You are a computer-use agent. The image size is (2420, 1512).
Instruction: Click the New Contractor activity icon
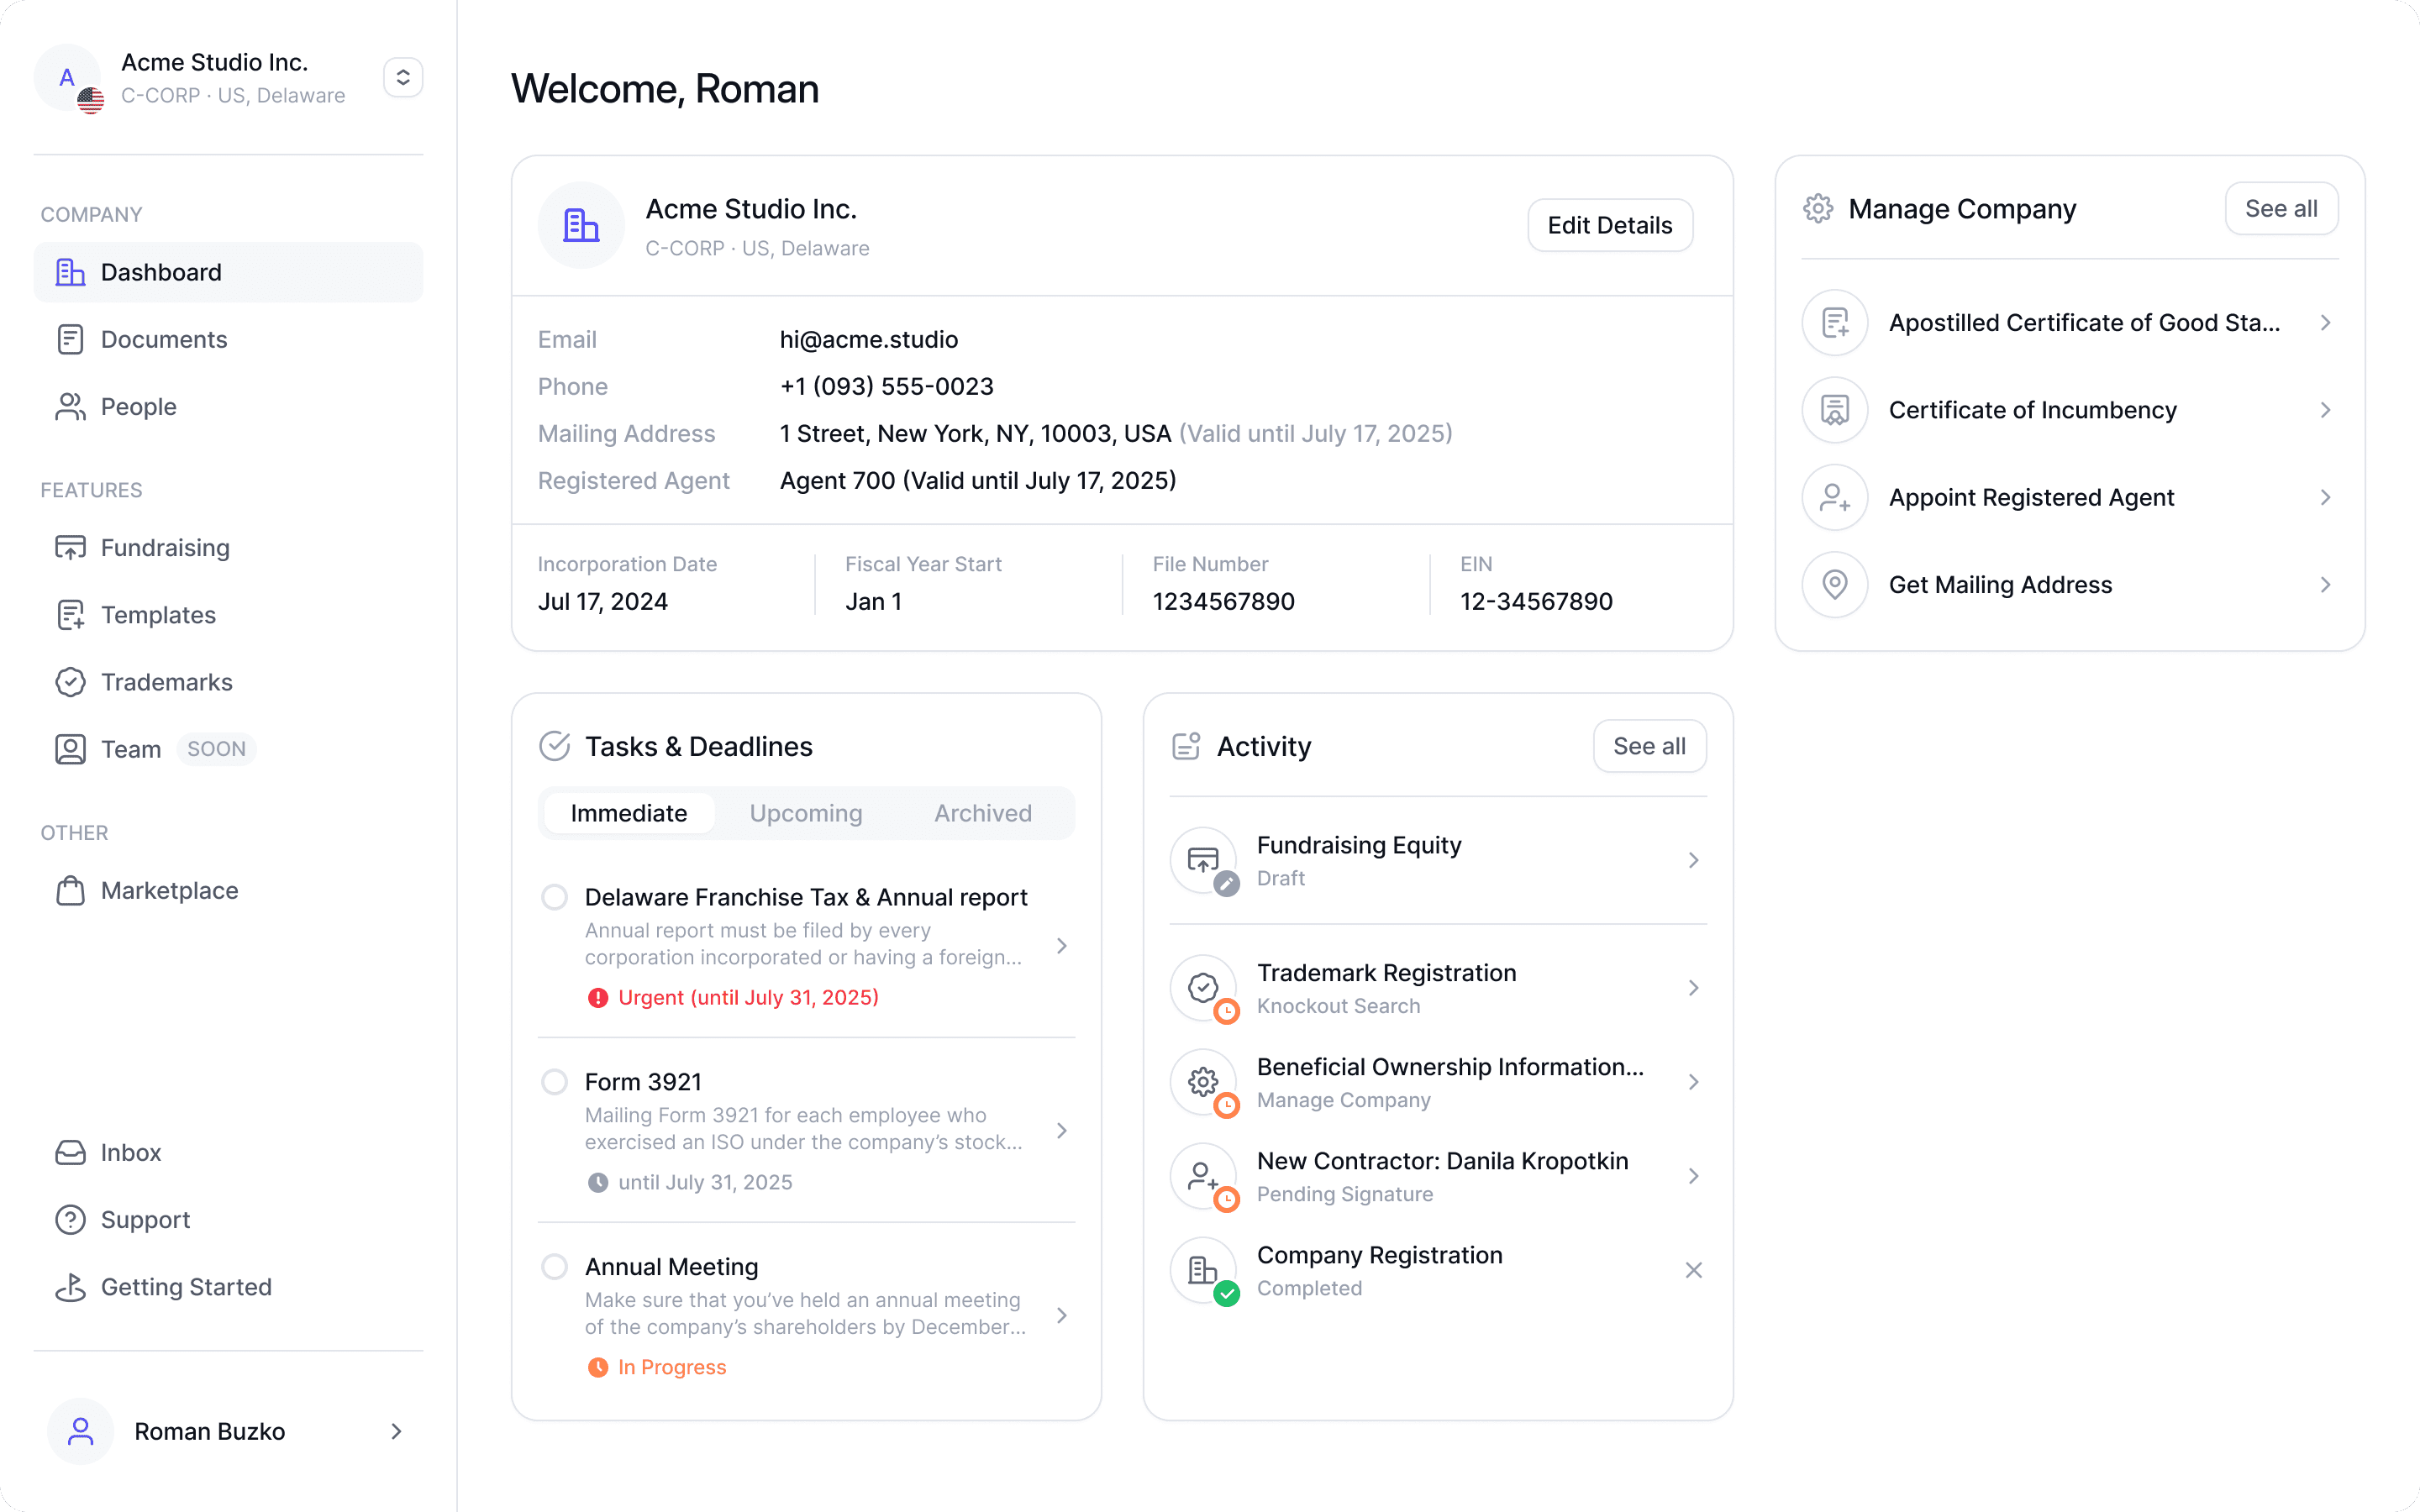coord(1203,1176)
